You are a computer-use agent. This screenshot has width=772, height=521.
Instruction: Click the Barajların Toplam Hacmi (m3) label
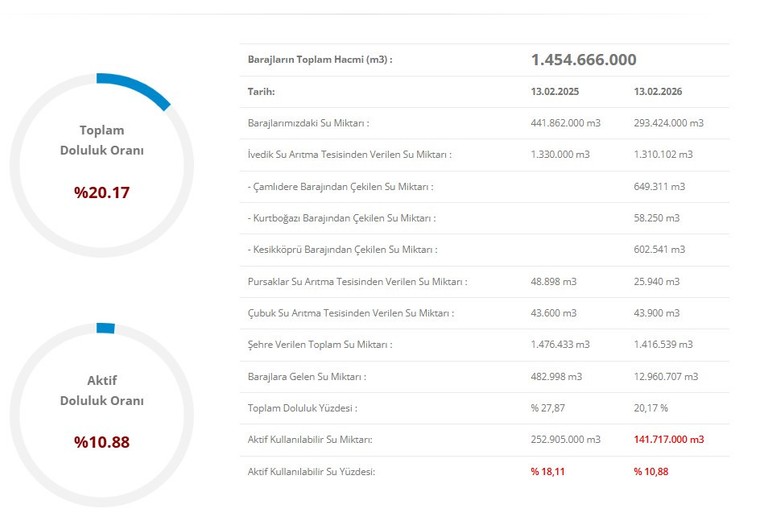[319, 60]
